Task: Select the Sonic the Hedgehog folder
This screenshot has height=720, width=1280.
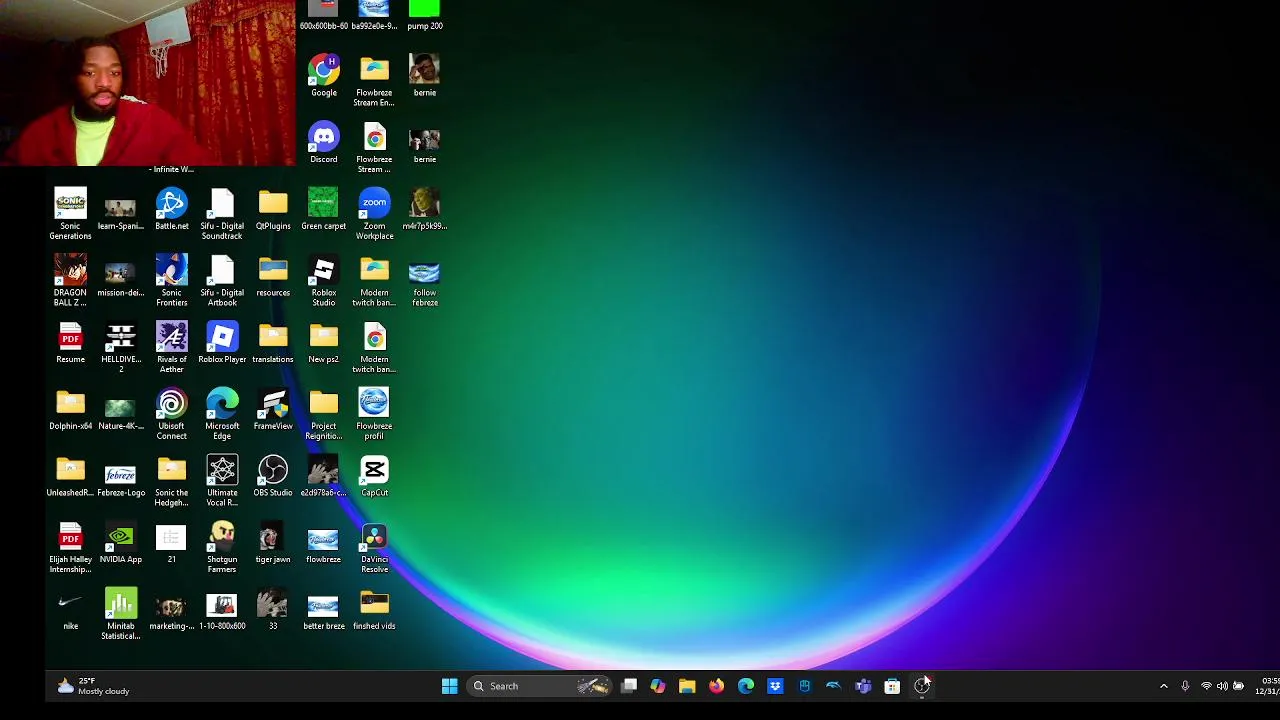Action: (171, 481)
